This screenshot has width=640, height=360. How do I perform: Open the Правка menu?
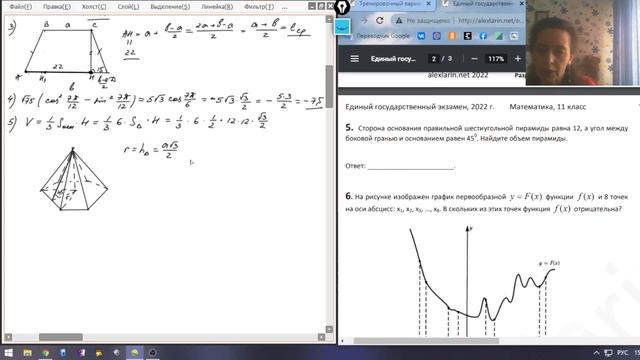[x=56, y=7]
